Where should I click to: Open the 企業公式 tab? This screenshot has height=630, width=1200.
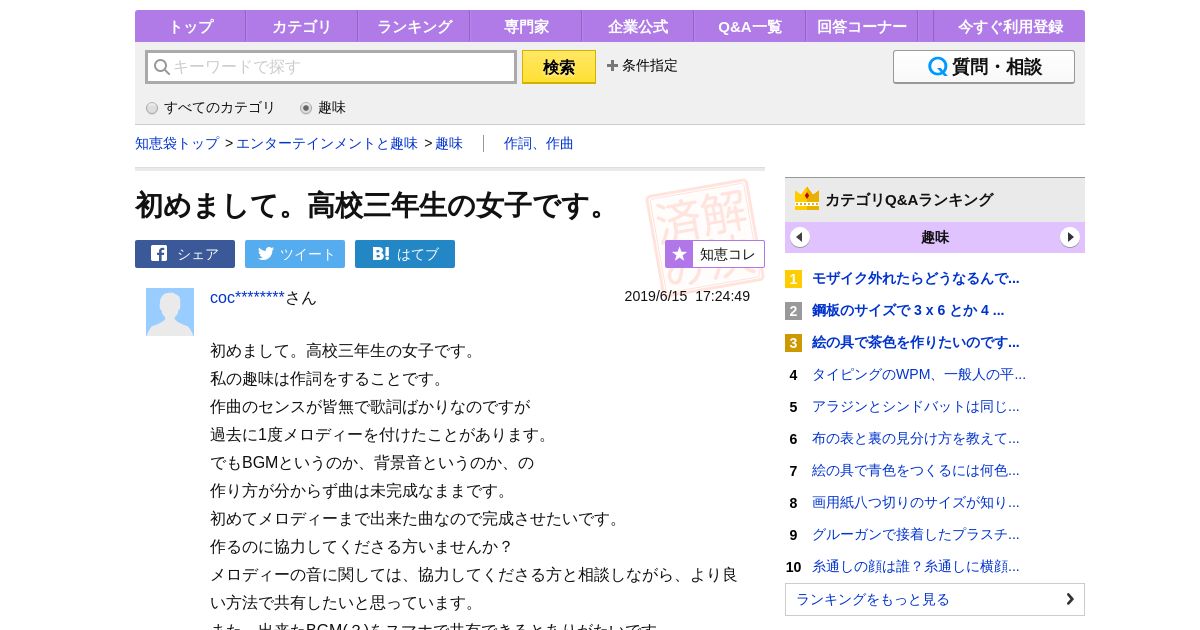[x=638, y=27]
